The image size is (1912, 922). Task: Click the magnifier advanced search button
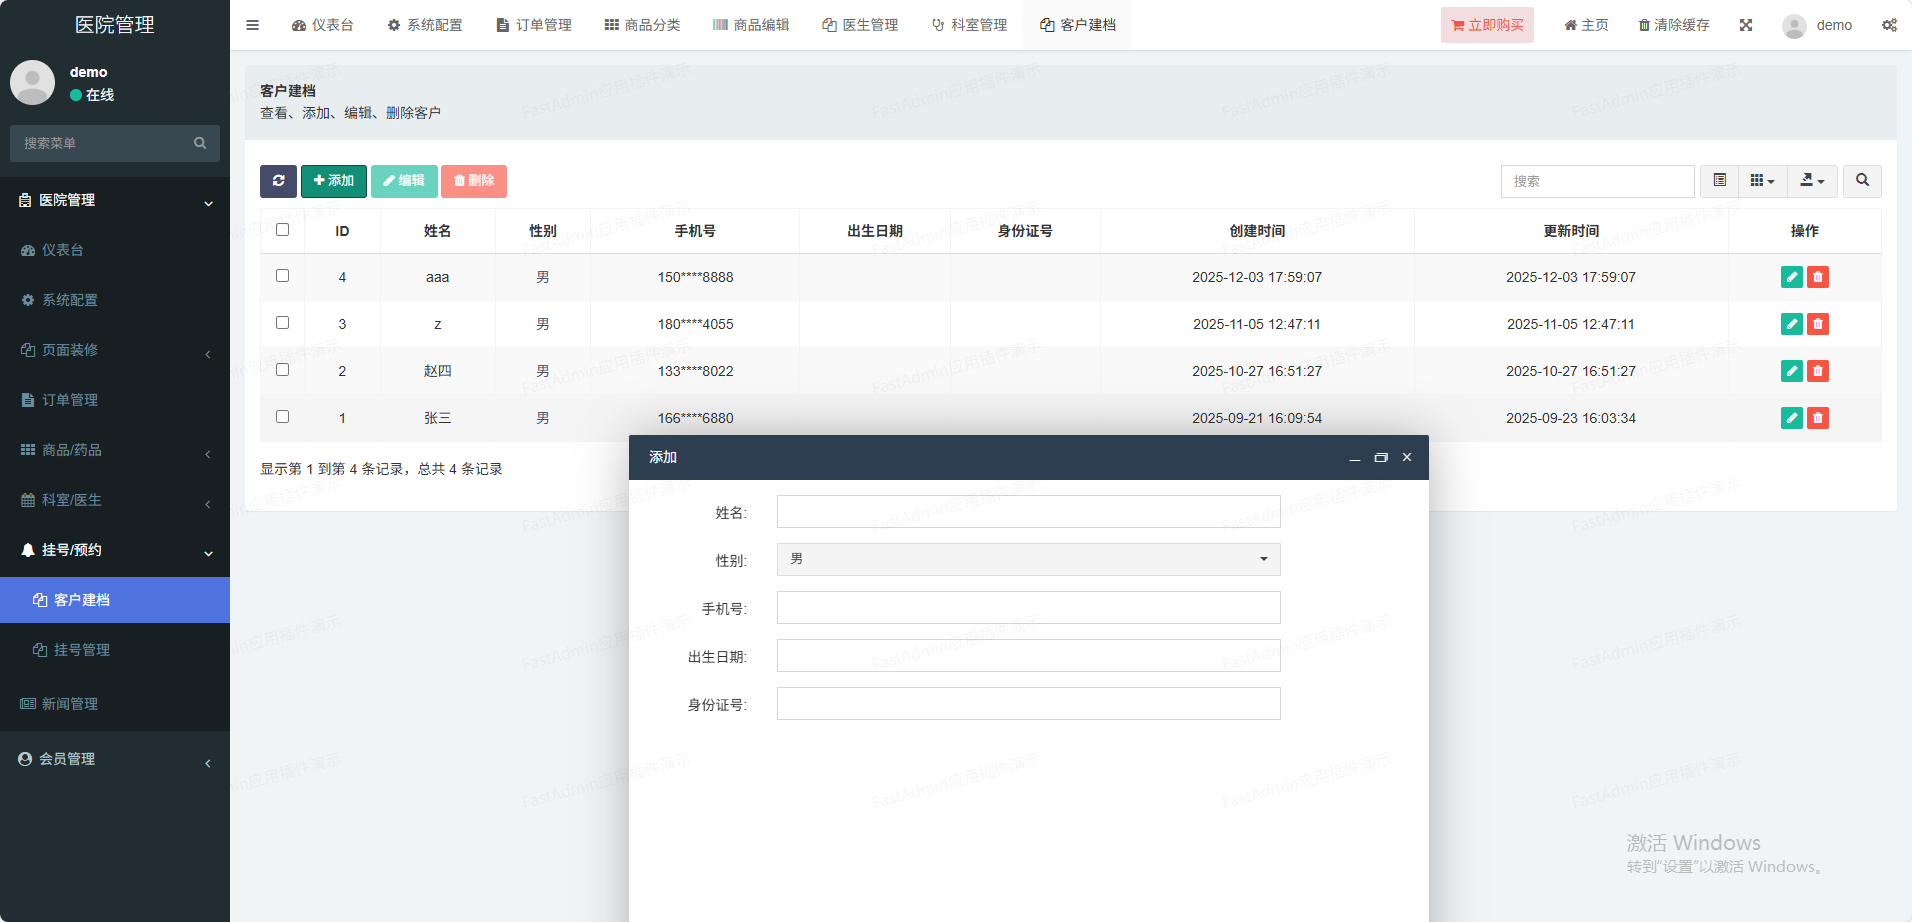1862,181
